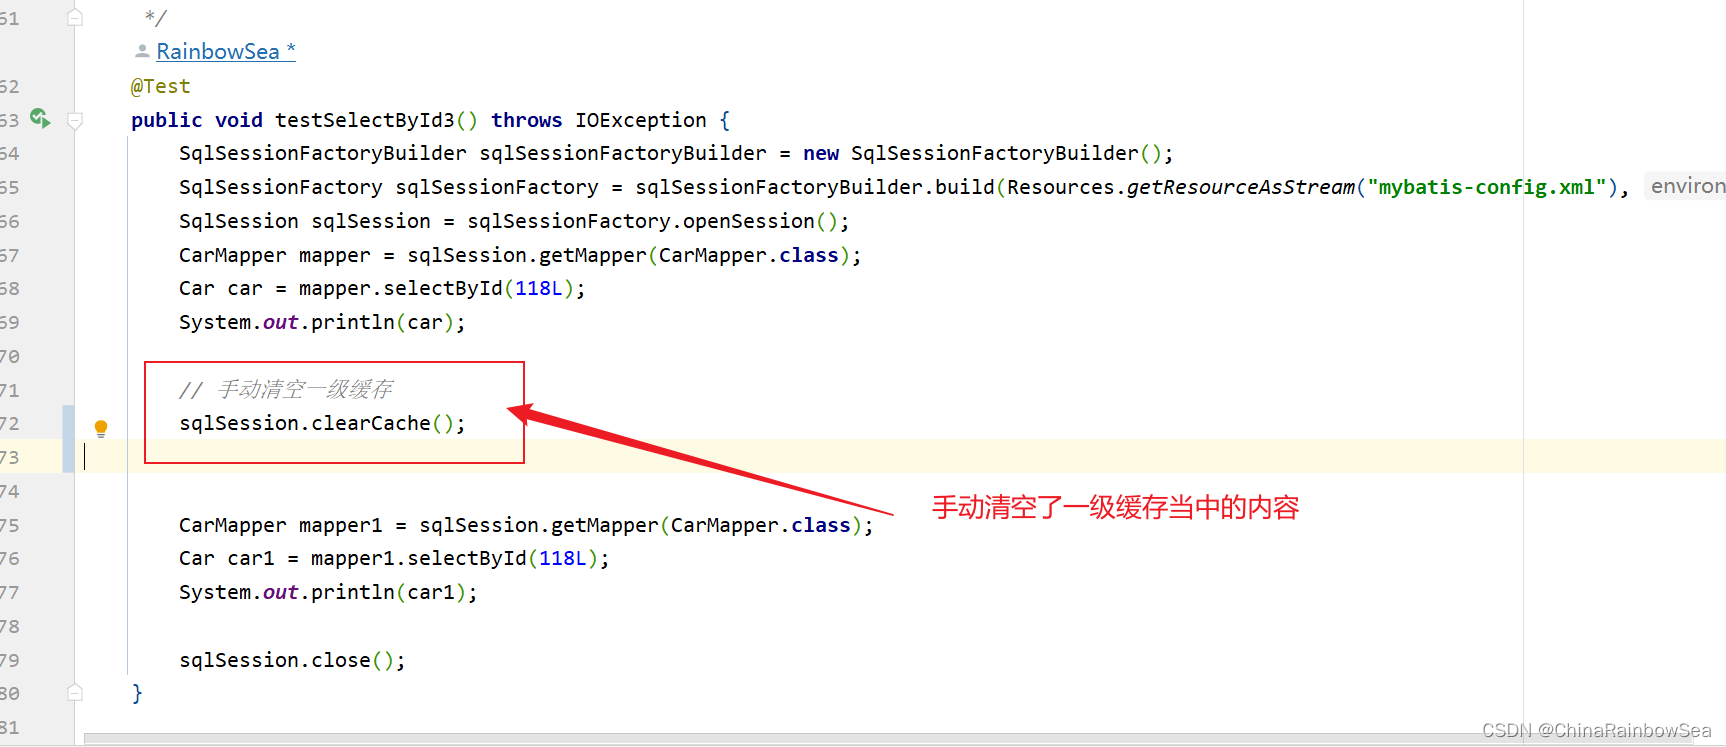This screenshot has width=1726, height=747.
Task: Click the environ parameter inlay hint
Action: pyautogui.click(x=1686, y=186)
